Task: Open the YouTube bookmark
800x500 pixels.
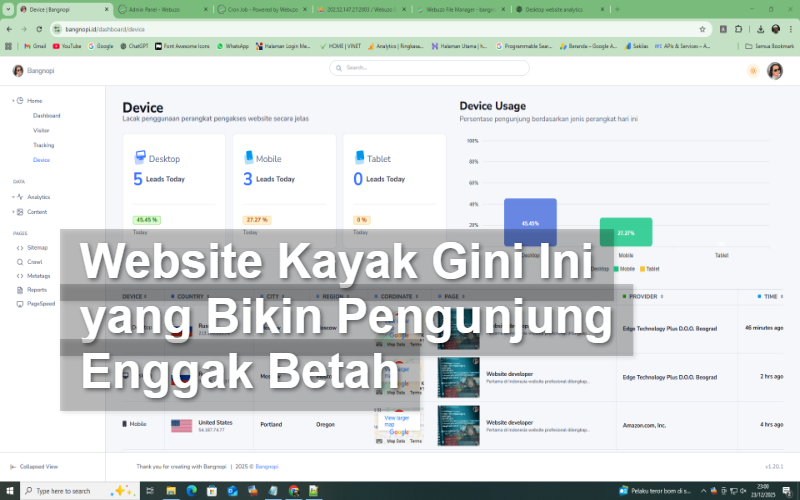Action: [x=67, y=46]
